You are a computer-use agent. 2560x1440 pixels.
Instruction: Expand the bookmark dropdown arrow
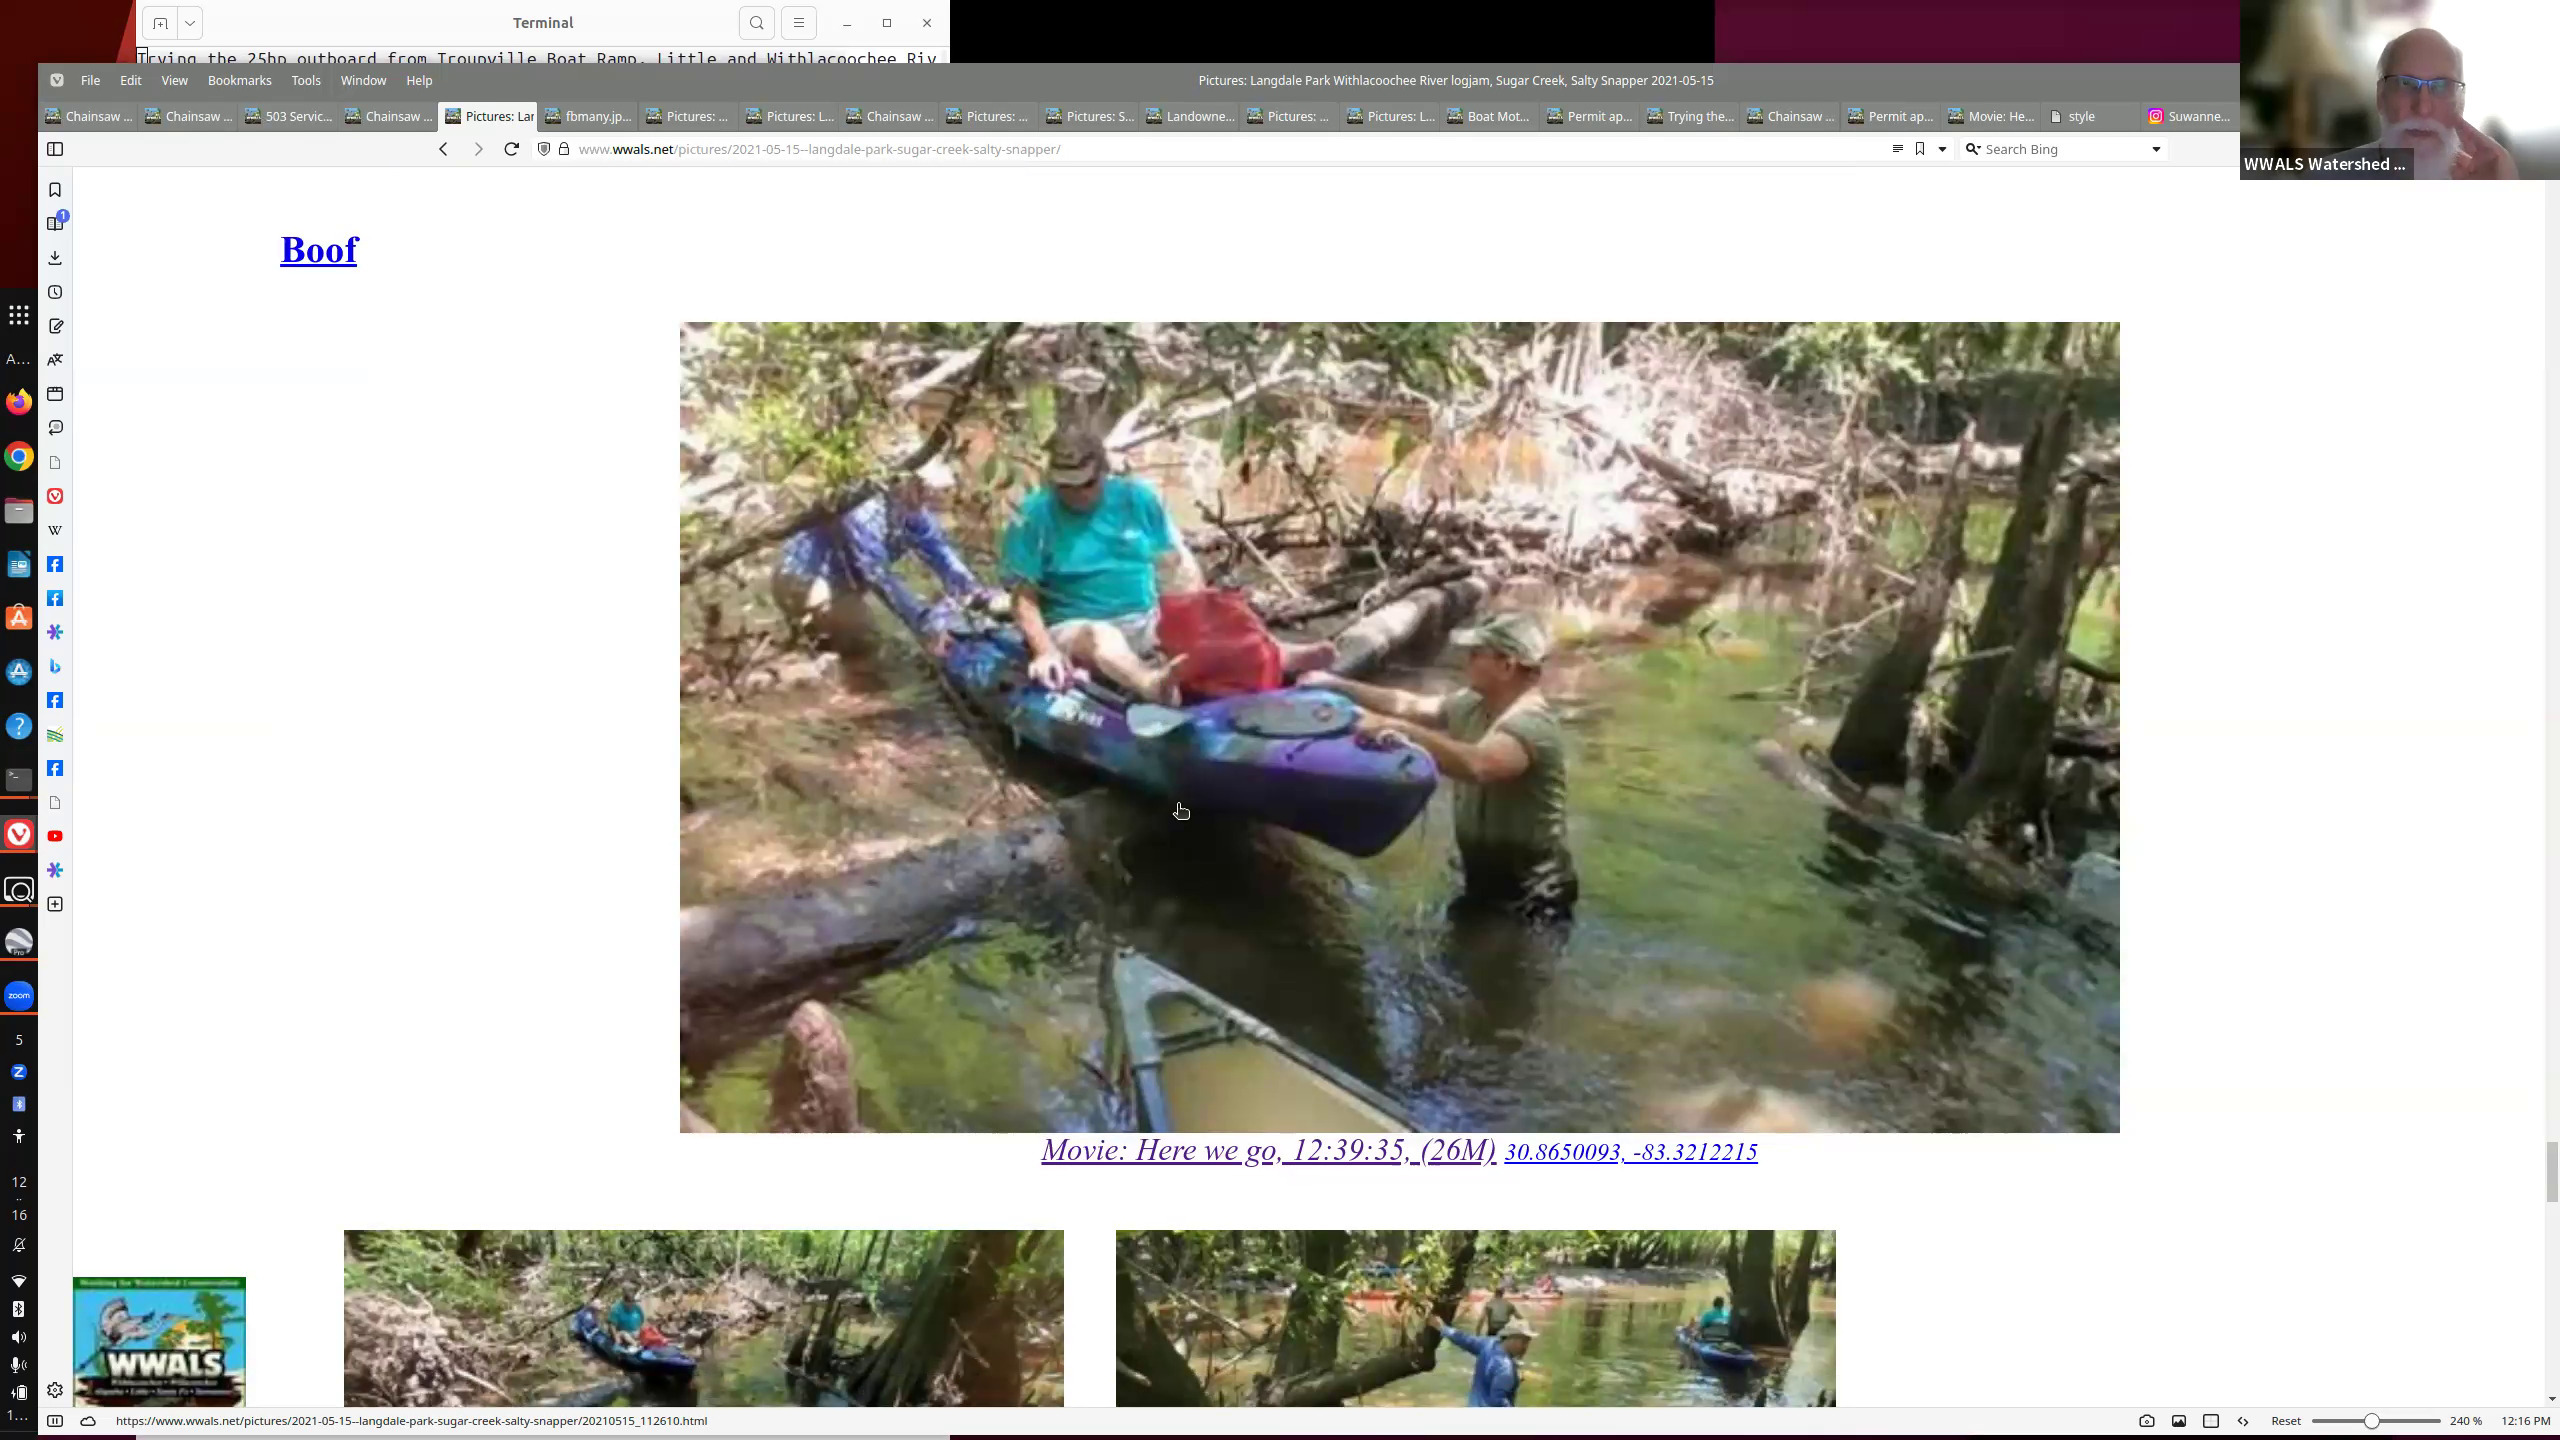tap(1942, 149)
